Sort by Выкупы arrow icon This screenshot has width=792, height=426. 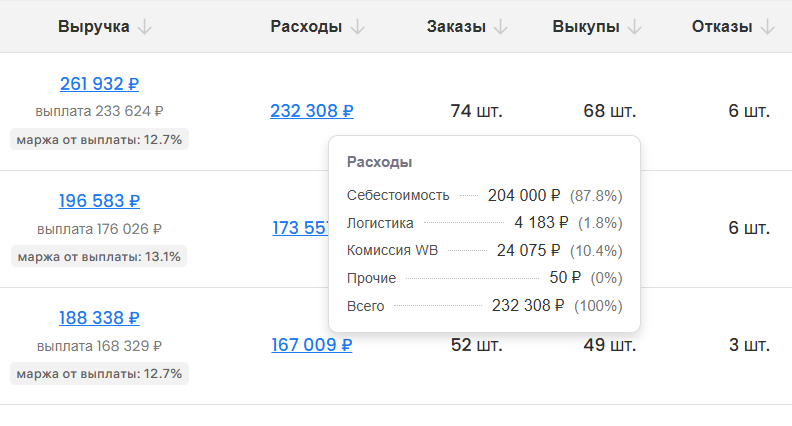click(x=634, y=27)
